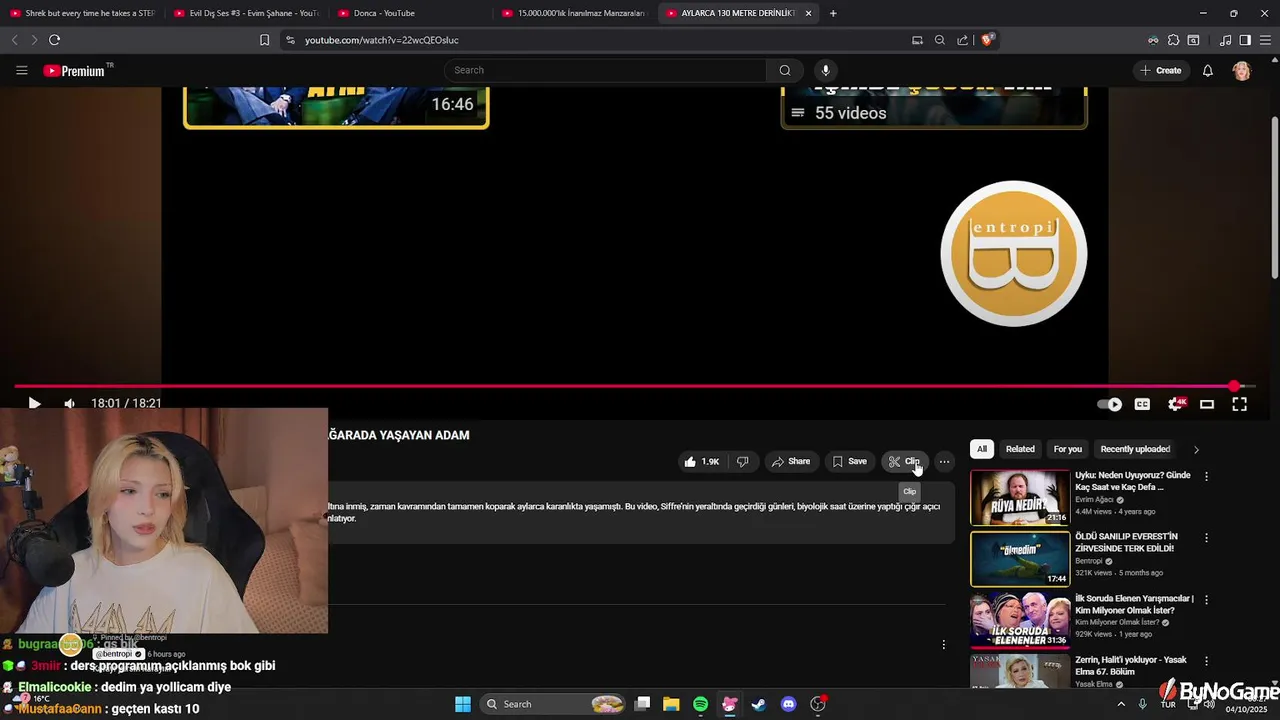Toggle autoplay switch in player
The image size is (1280, 720).
click(1110, 404)
